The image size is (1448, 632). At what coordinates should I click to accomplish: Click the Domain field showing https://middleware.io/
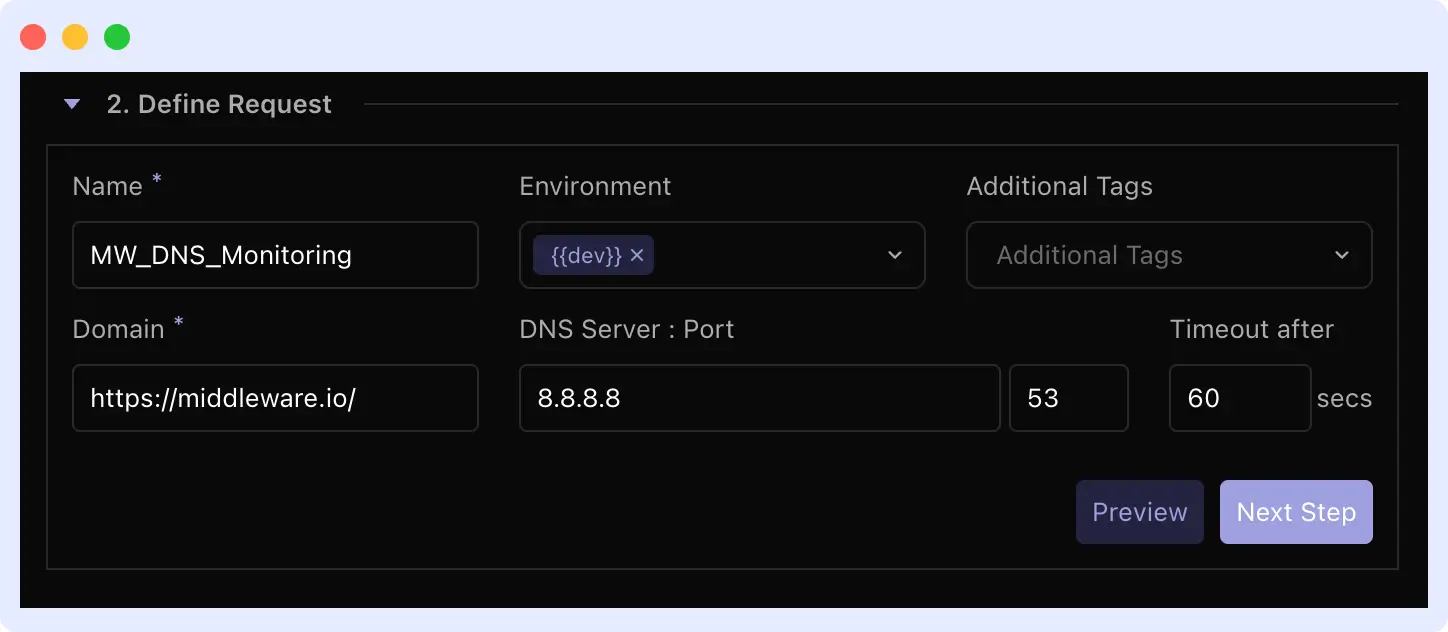(x=275, y=398)
